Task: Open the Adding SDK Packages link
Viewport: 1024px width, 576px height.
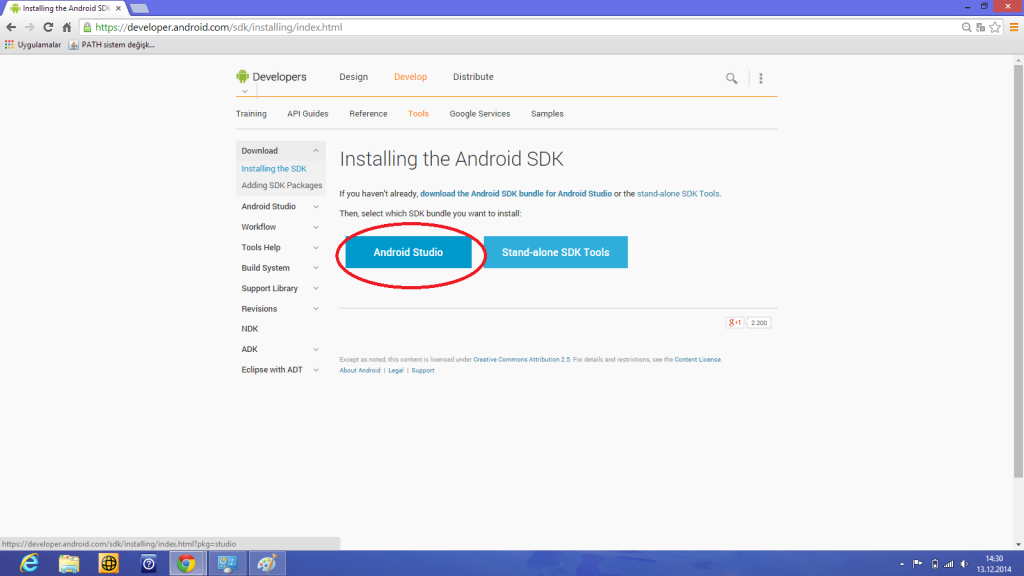Action: click(x=281, y=186)
